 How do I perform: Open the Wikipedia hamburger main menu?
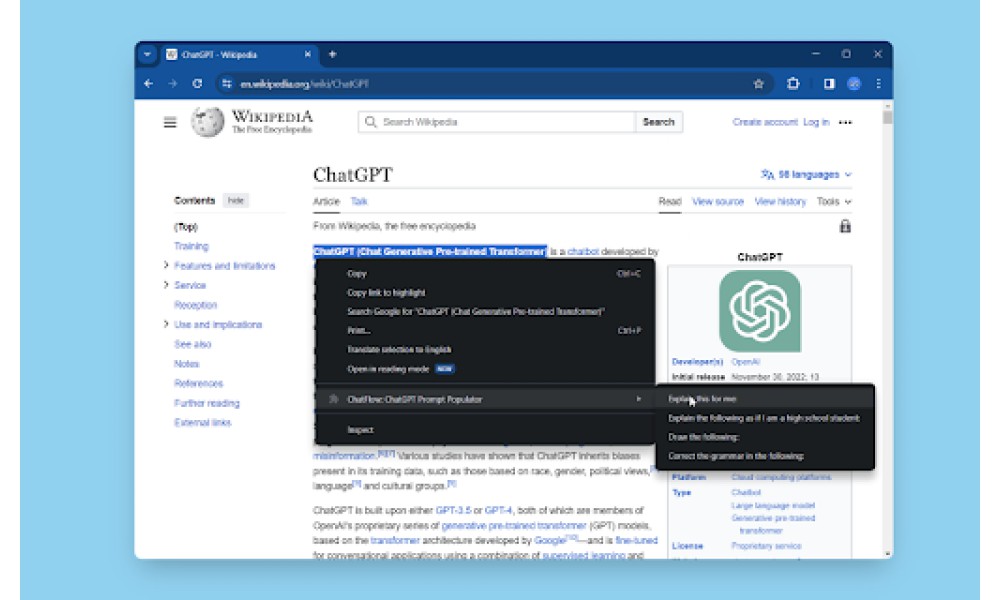[x=170, y=122]
